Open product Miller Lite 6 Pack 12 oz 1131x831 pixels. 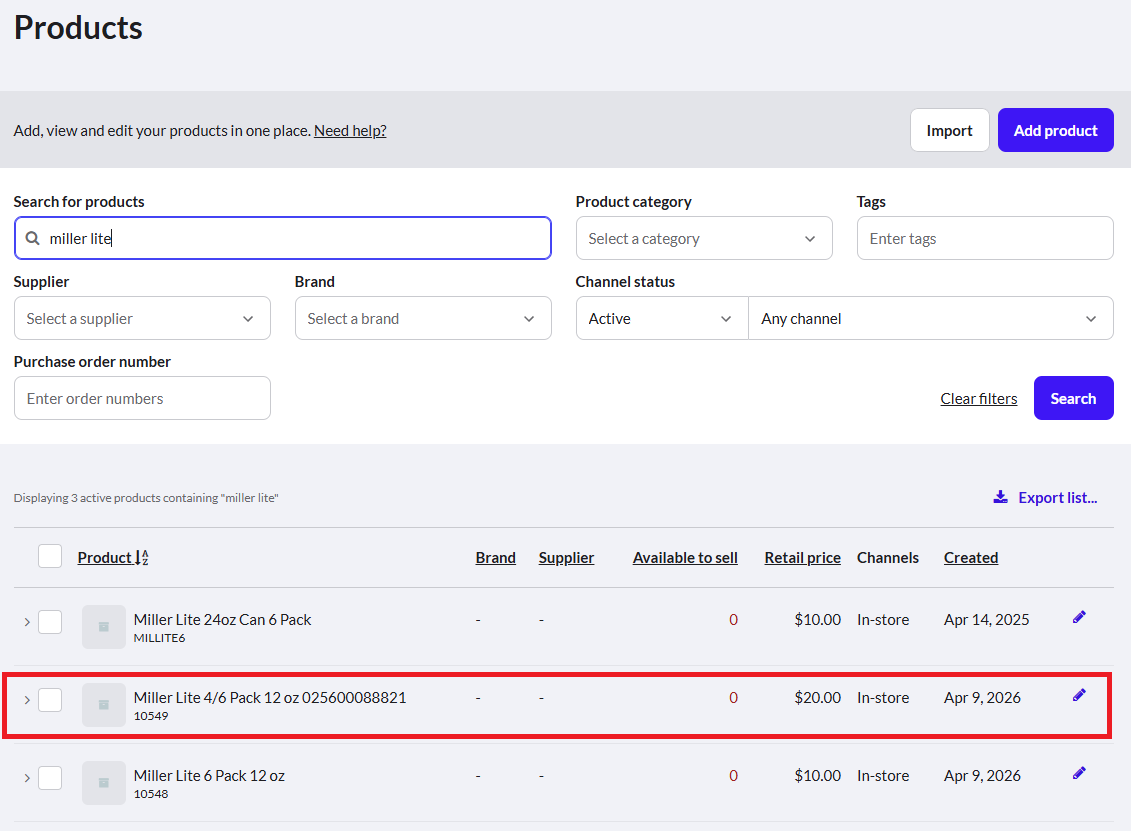[x=209, y=775]
